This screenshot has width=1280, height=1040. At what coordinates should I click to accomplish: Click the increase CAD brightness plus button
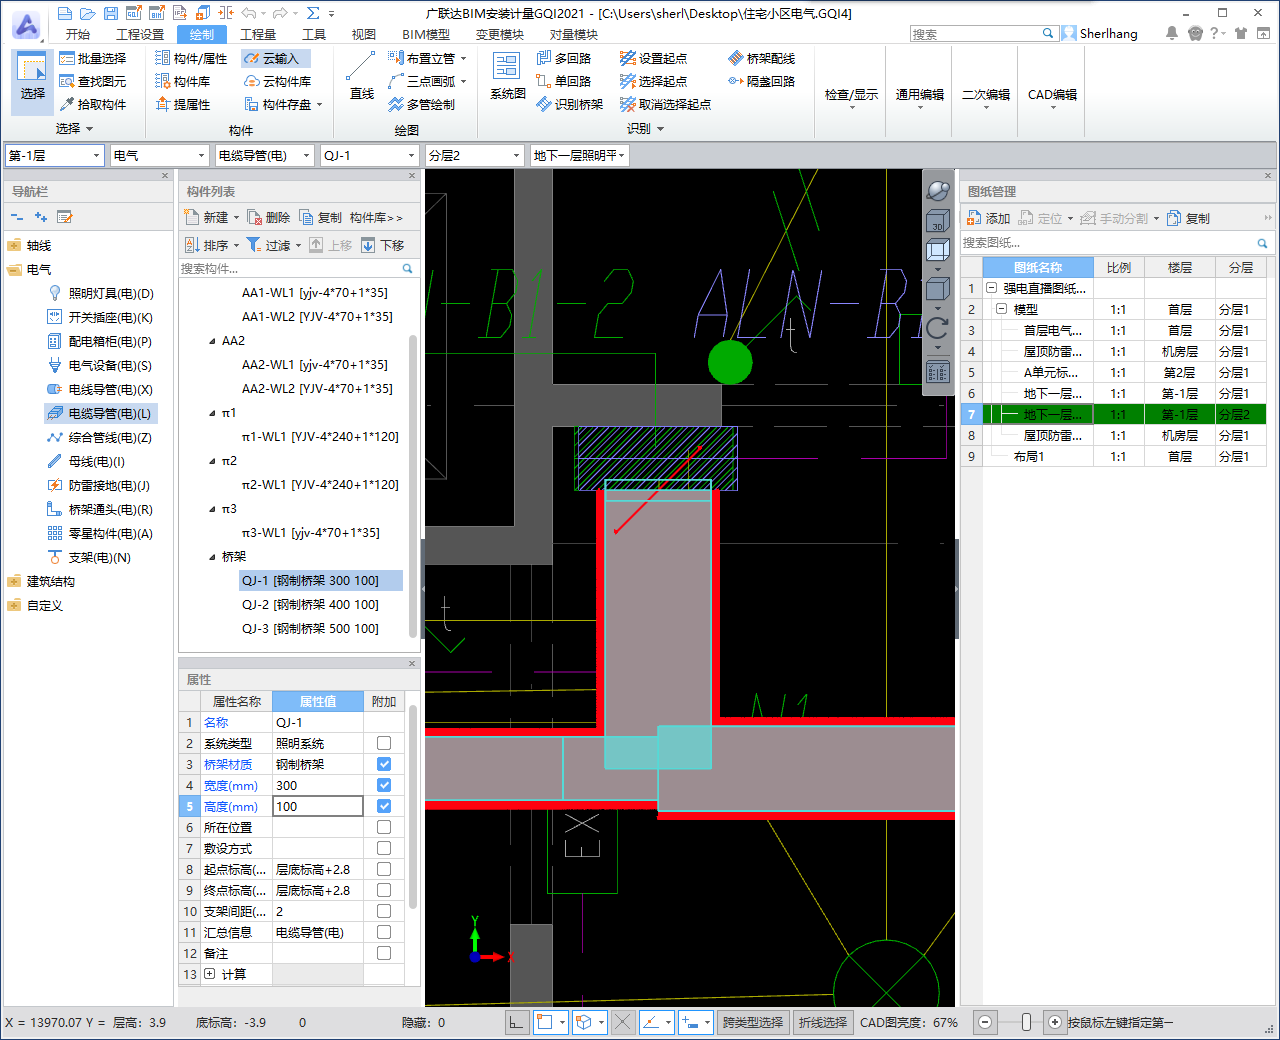click(1055, 1022)
